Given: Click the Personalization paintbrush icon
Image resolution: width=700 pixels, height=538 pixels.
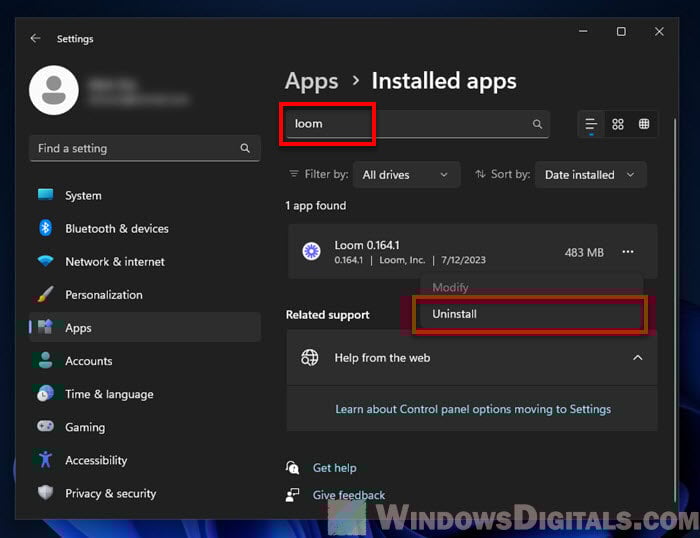Looking at the screenshot, I should coord(46,294).
